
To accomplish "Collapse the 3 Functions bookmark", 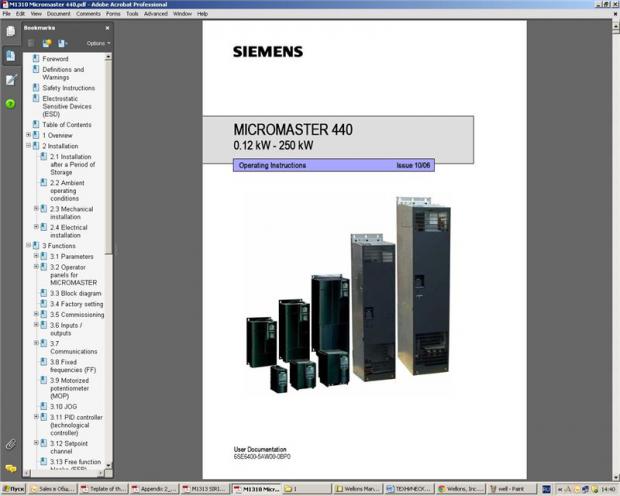I will pyautogui.click(x=28, y=245).
